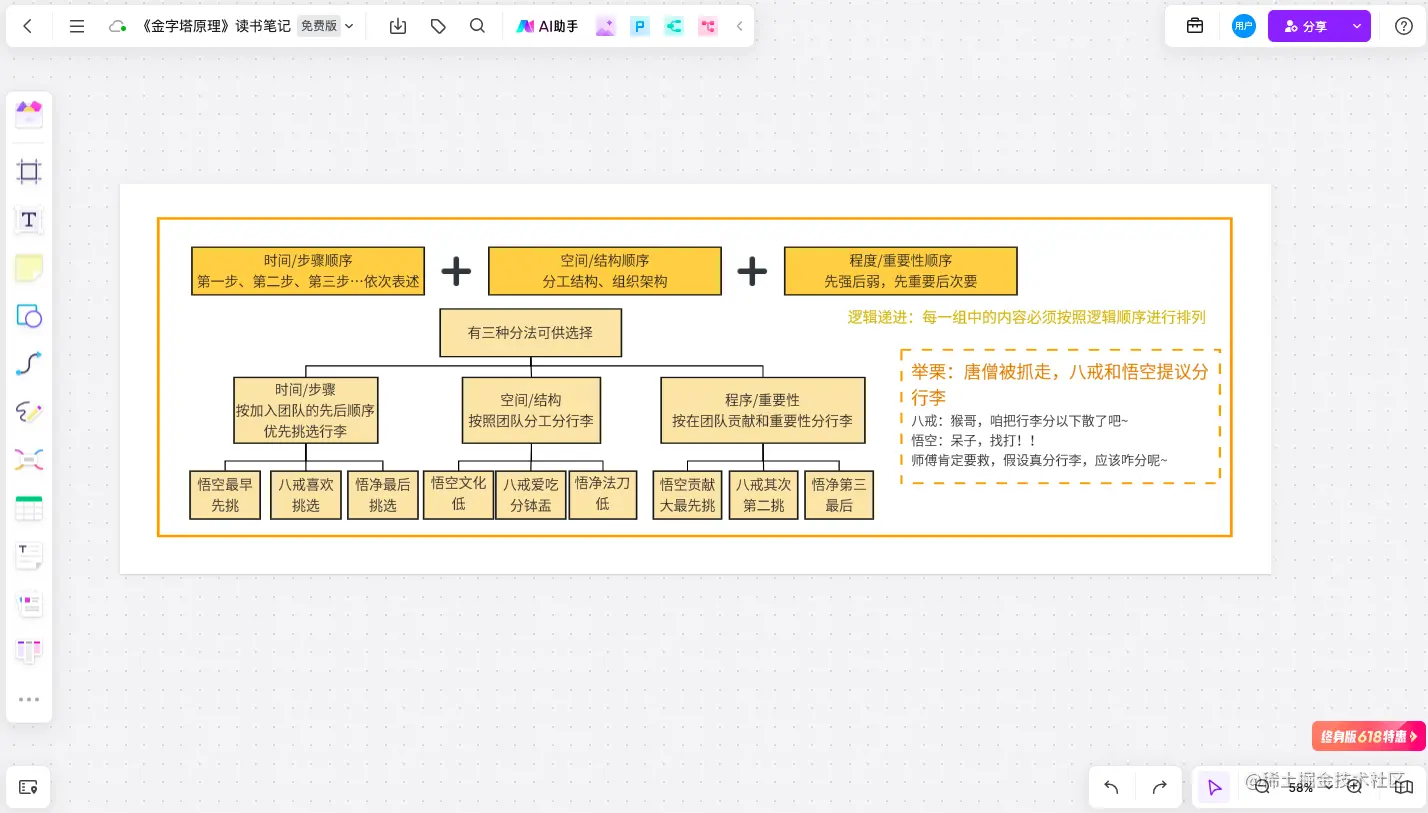Show more tools via three dots

pos(29,700)
